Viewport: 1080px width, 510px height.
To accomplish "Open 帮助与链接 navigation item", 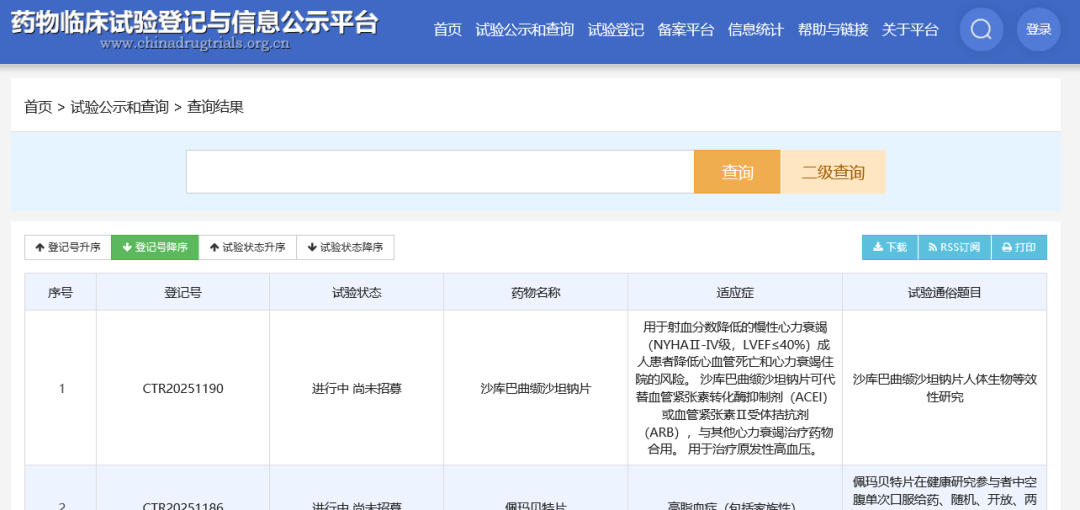I will 833,30.
